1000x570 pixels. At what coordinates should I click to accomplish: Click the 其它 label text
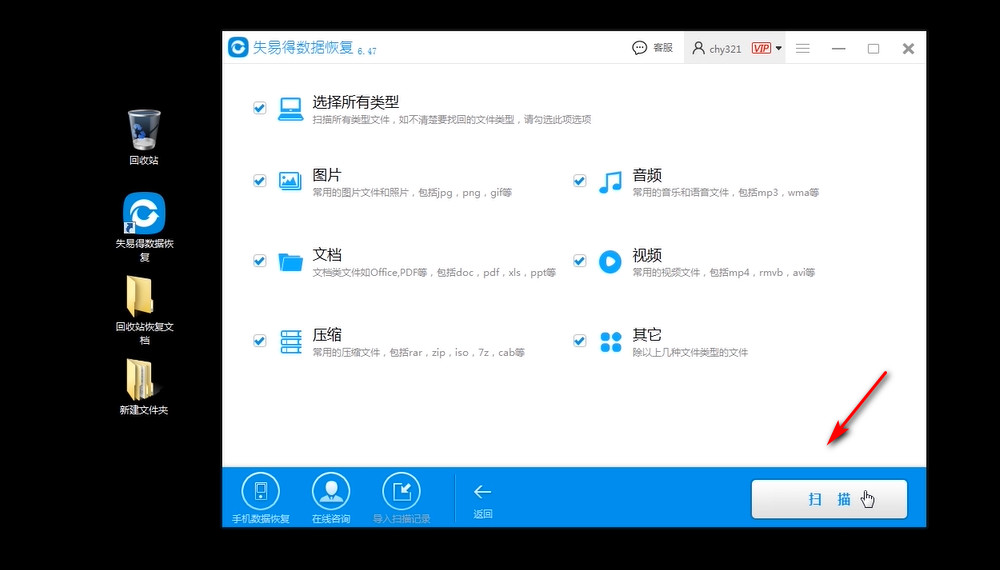pyautogui.click(x=647, y=335)
